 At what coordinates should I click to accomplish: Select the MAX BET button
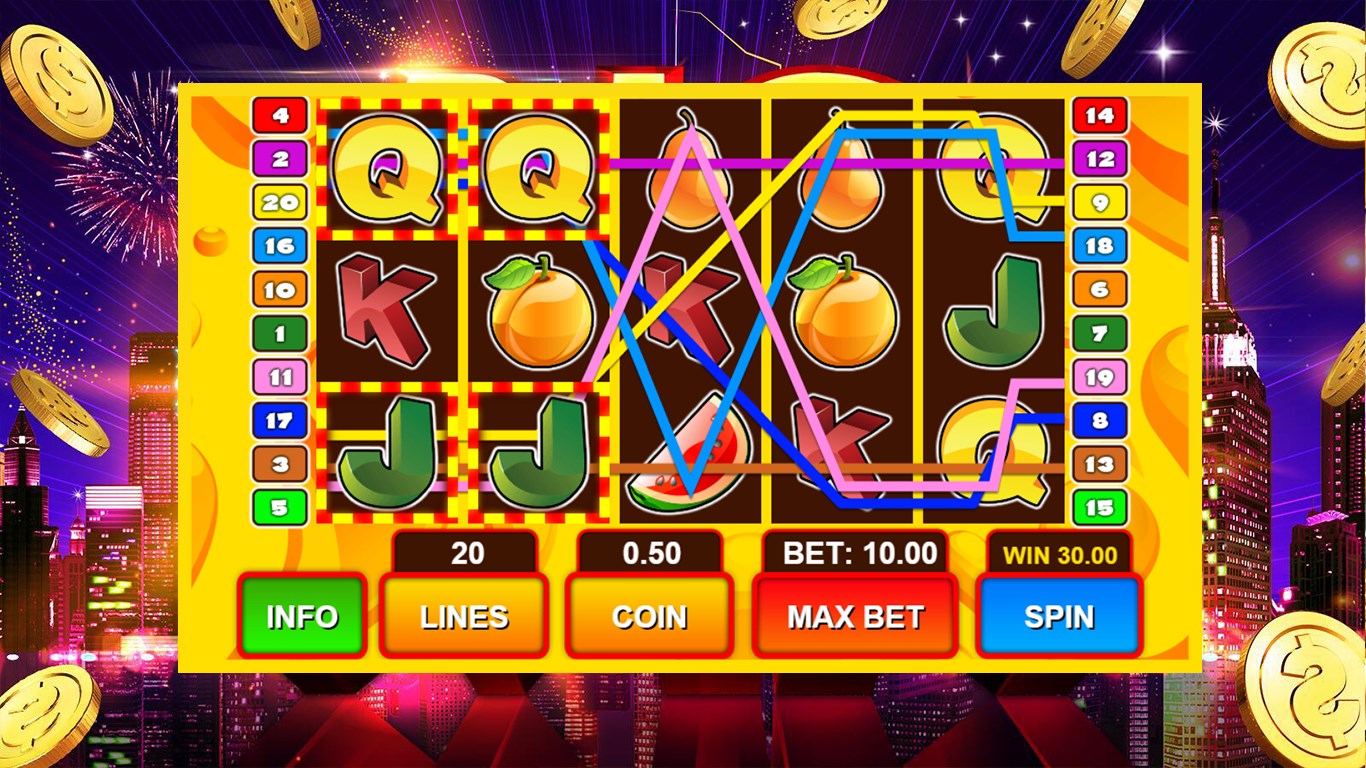tap(855, 616)
